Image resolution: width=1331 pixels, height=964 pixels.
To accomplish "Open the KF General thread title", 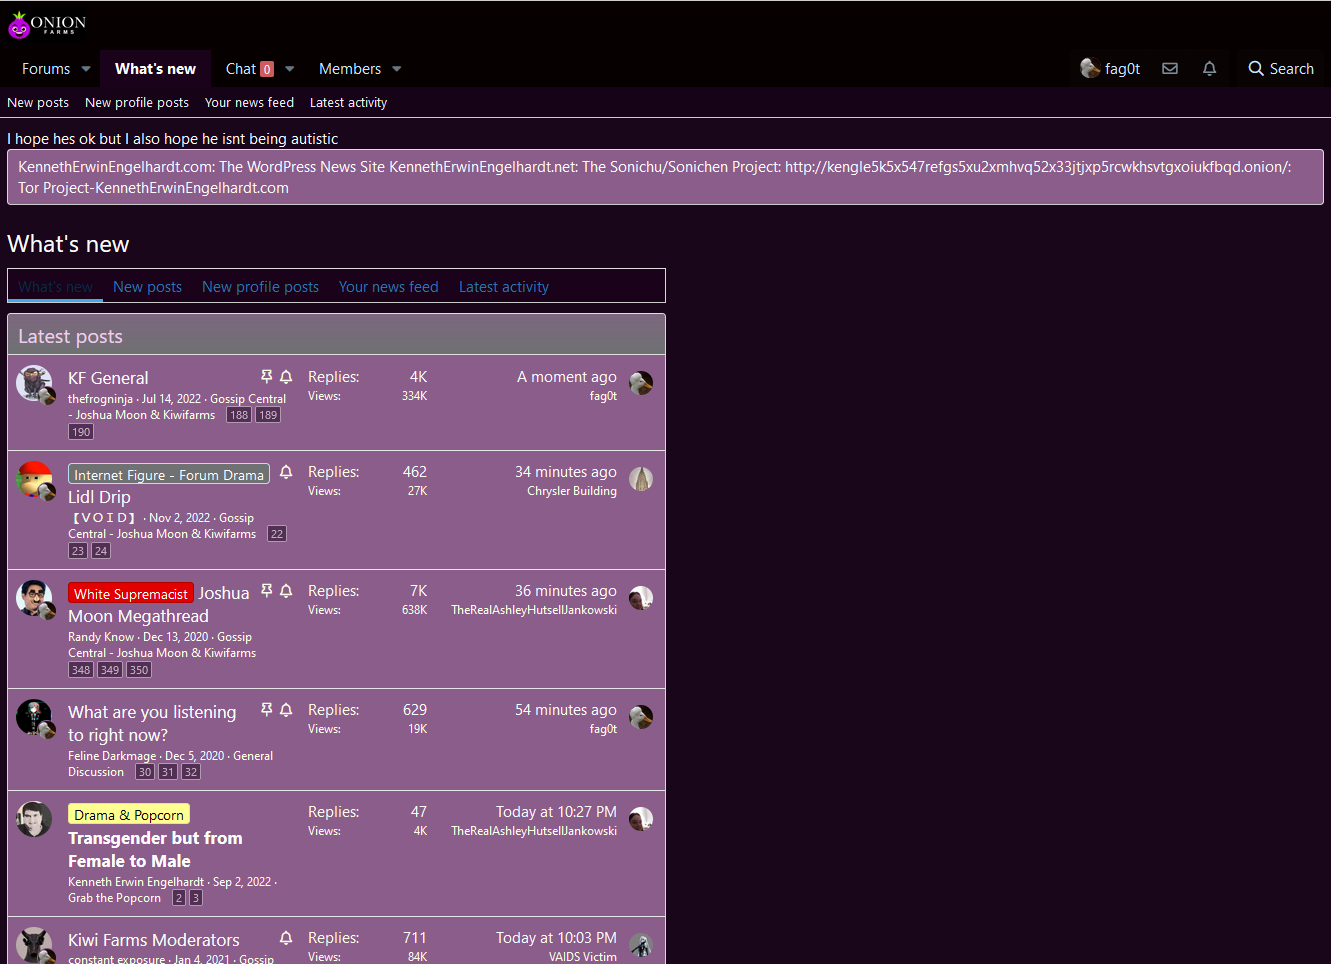I will [x=108, y=378].
